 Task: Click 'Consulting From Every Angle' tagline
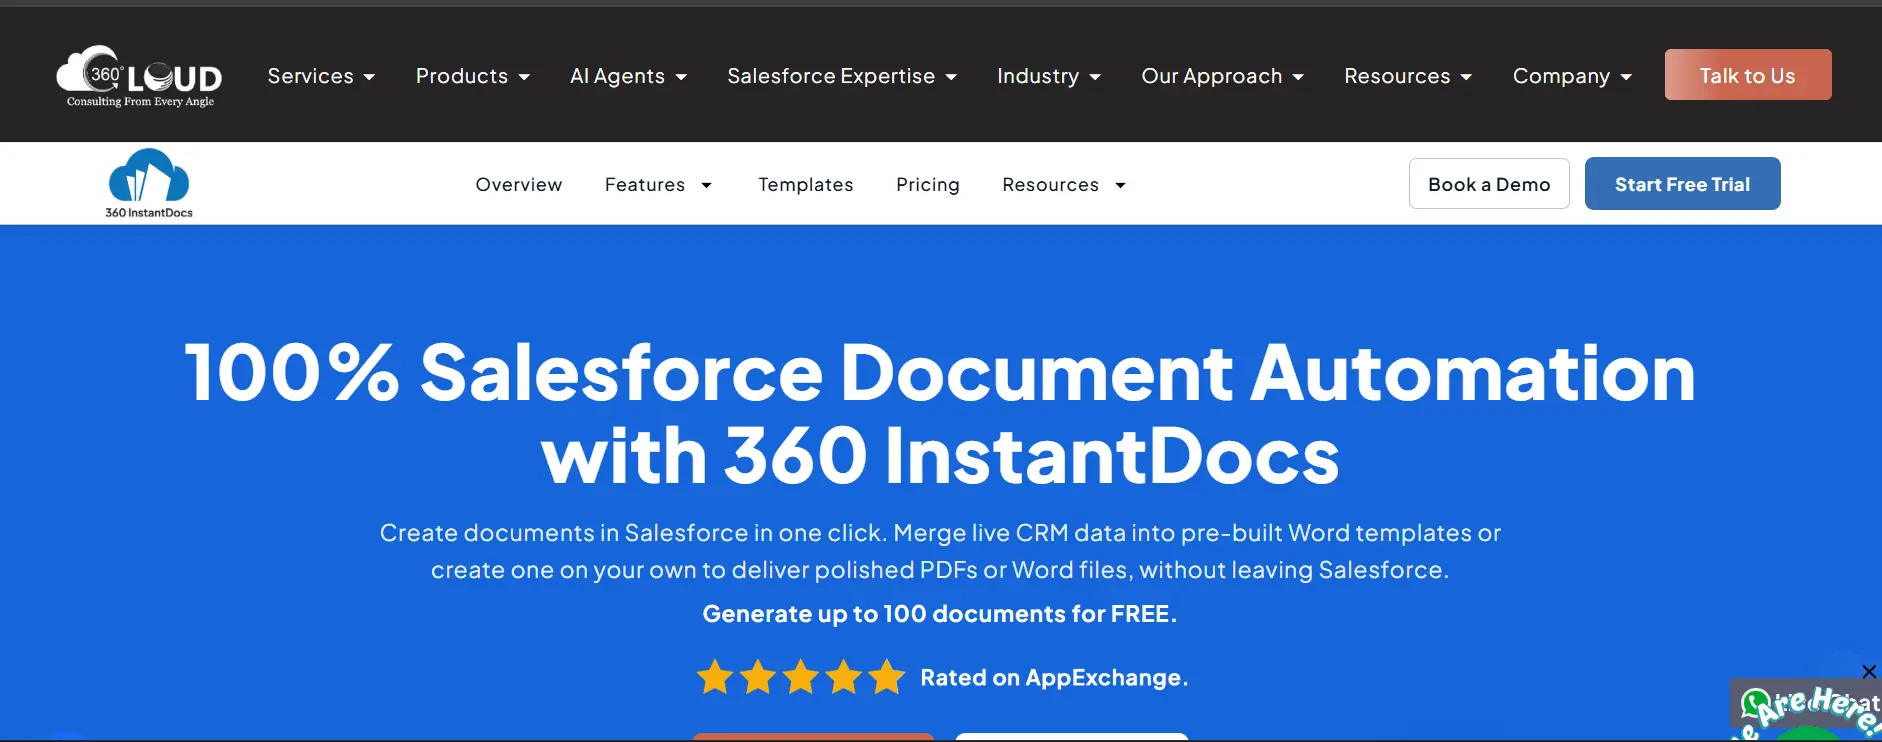pyautogui.click(x=140, y=102)
